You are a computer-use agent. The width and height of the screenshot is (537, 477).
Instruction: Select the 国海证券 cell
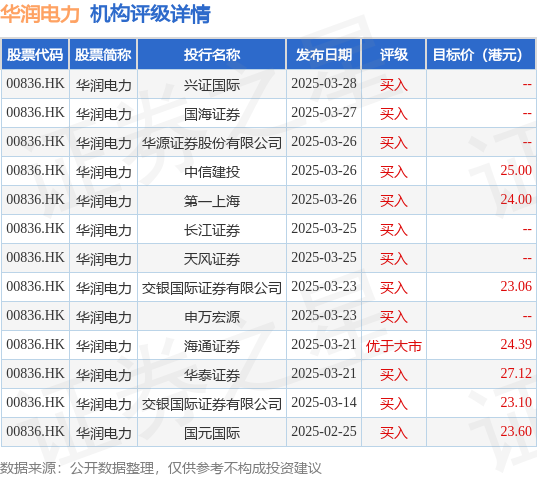click(x=212, y=114)
